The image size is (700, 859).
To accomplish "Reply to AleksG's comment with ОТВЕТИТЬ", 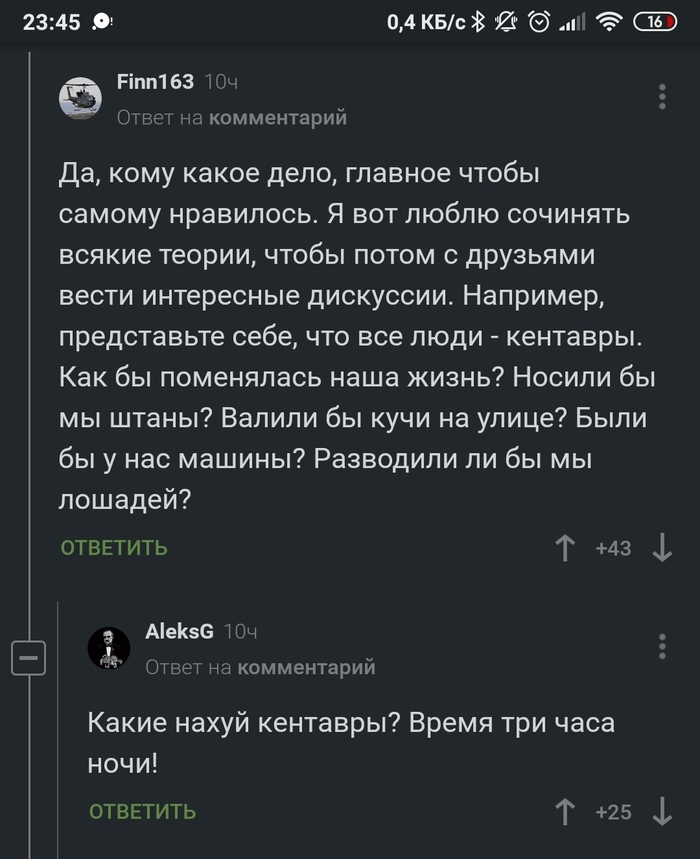I will (142, 811).
